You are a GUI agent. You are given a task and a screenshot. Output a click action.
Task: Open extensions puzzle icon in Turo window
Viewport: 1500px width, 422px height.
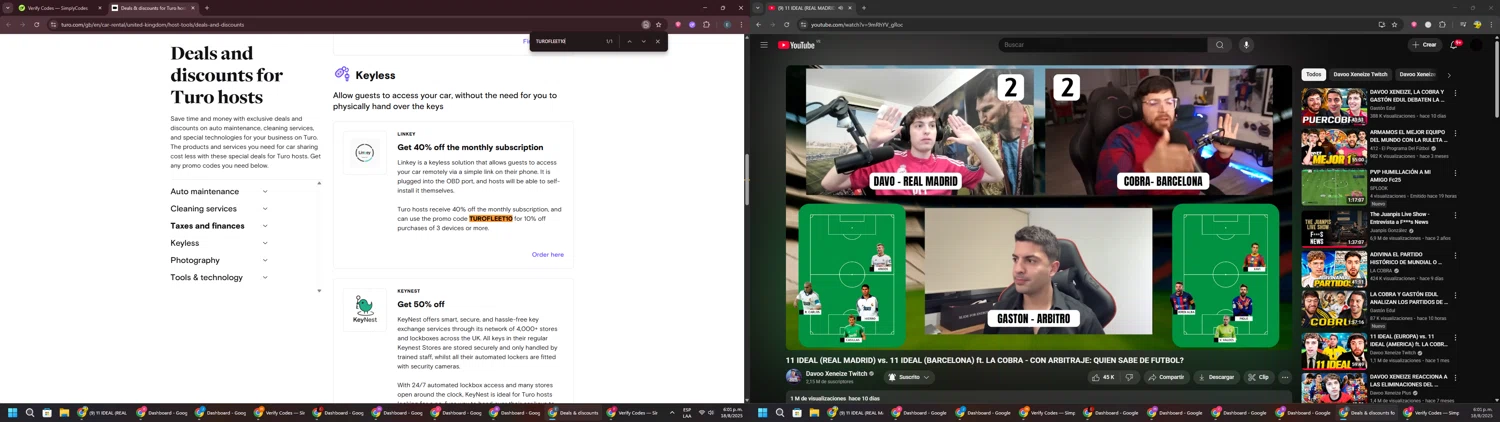point(706,24)
